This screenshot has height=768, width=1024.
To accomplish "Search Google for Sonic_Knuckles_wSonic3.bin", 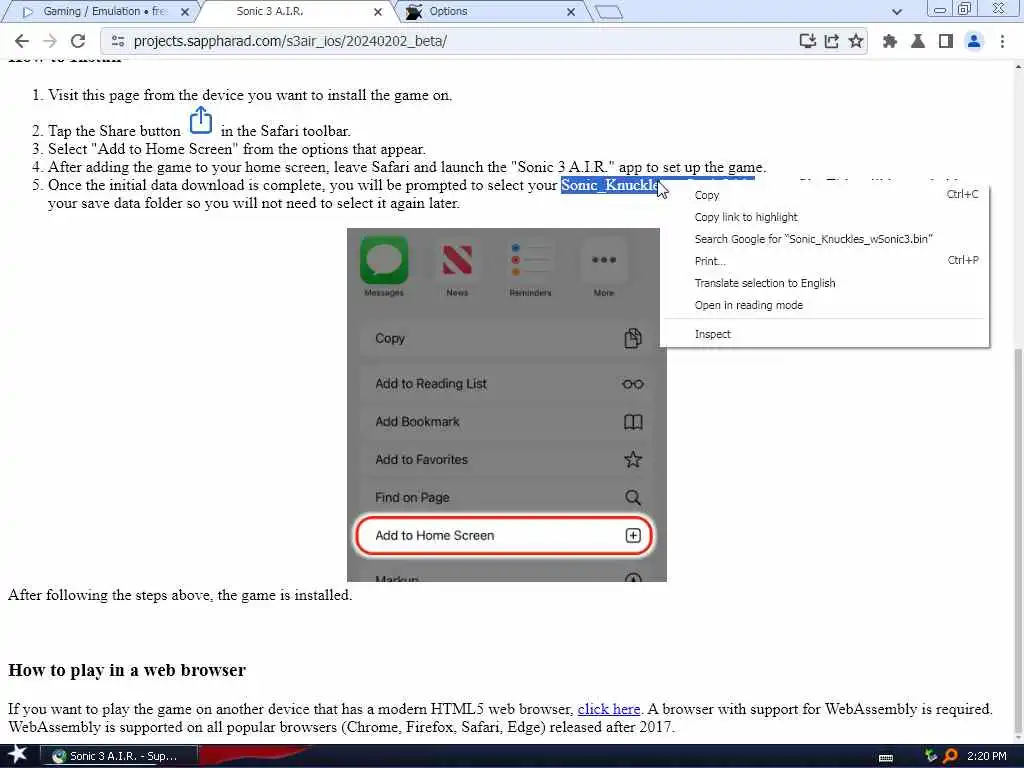I will [x=825, y=239].
